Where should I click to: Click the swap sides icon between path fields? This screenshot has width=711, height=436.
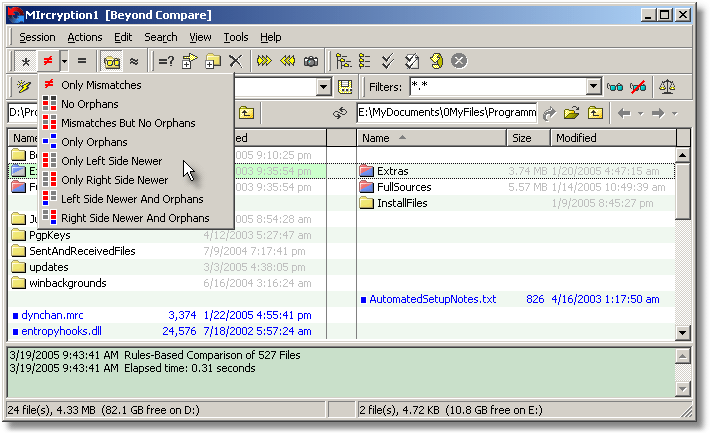pos(340,113)
